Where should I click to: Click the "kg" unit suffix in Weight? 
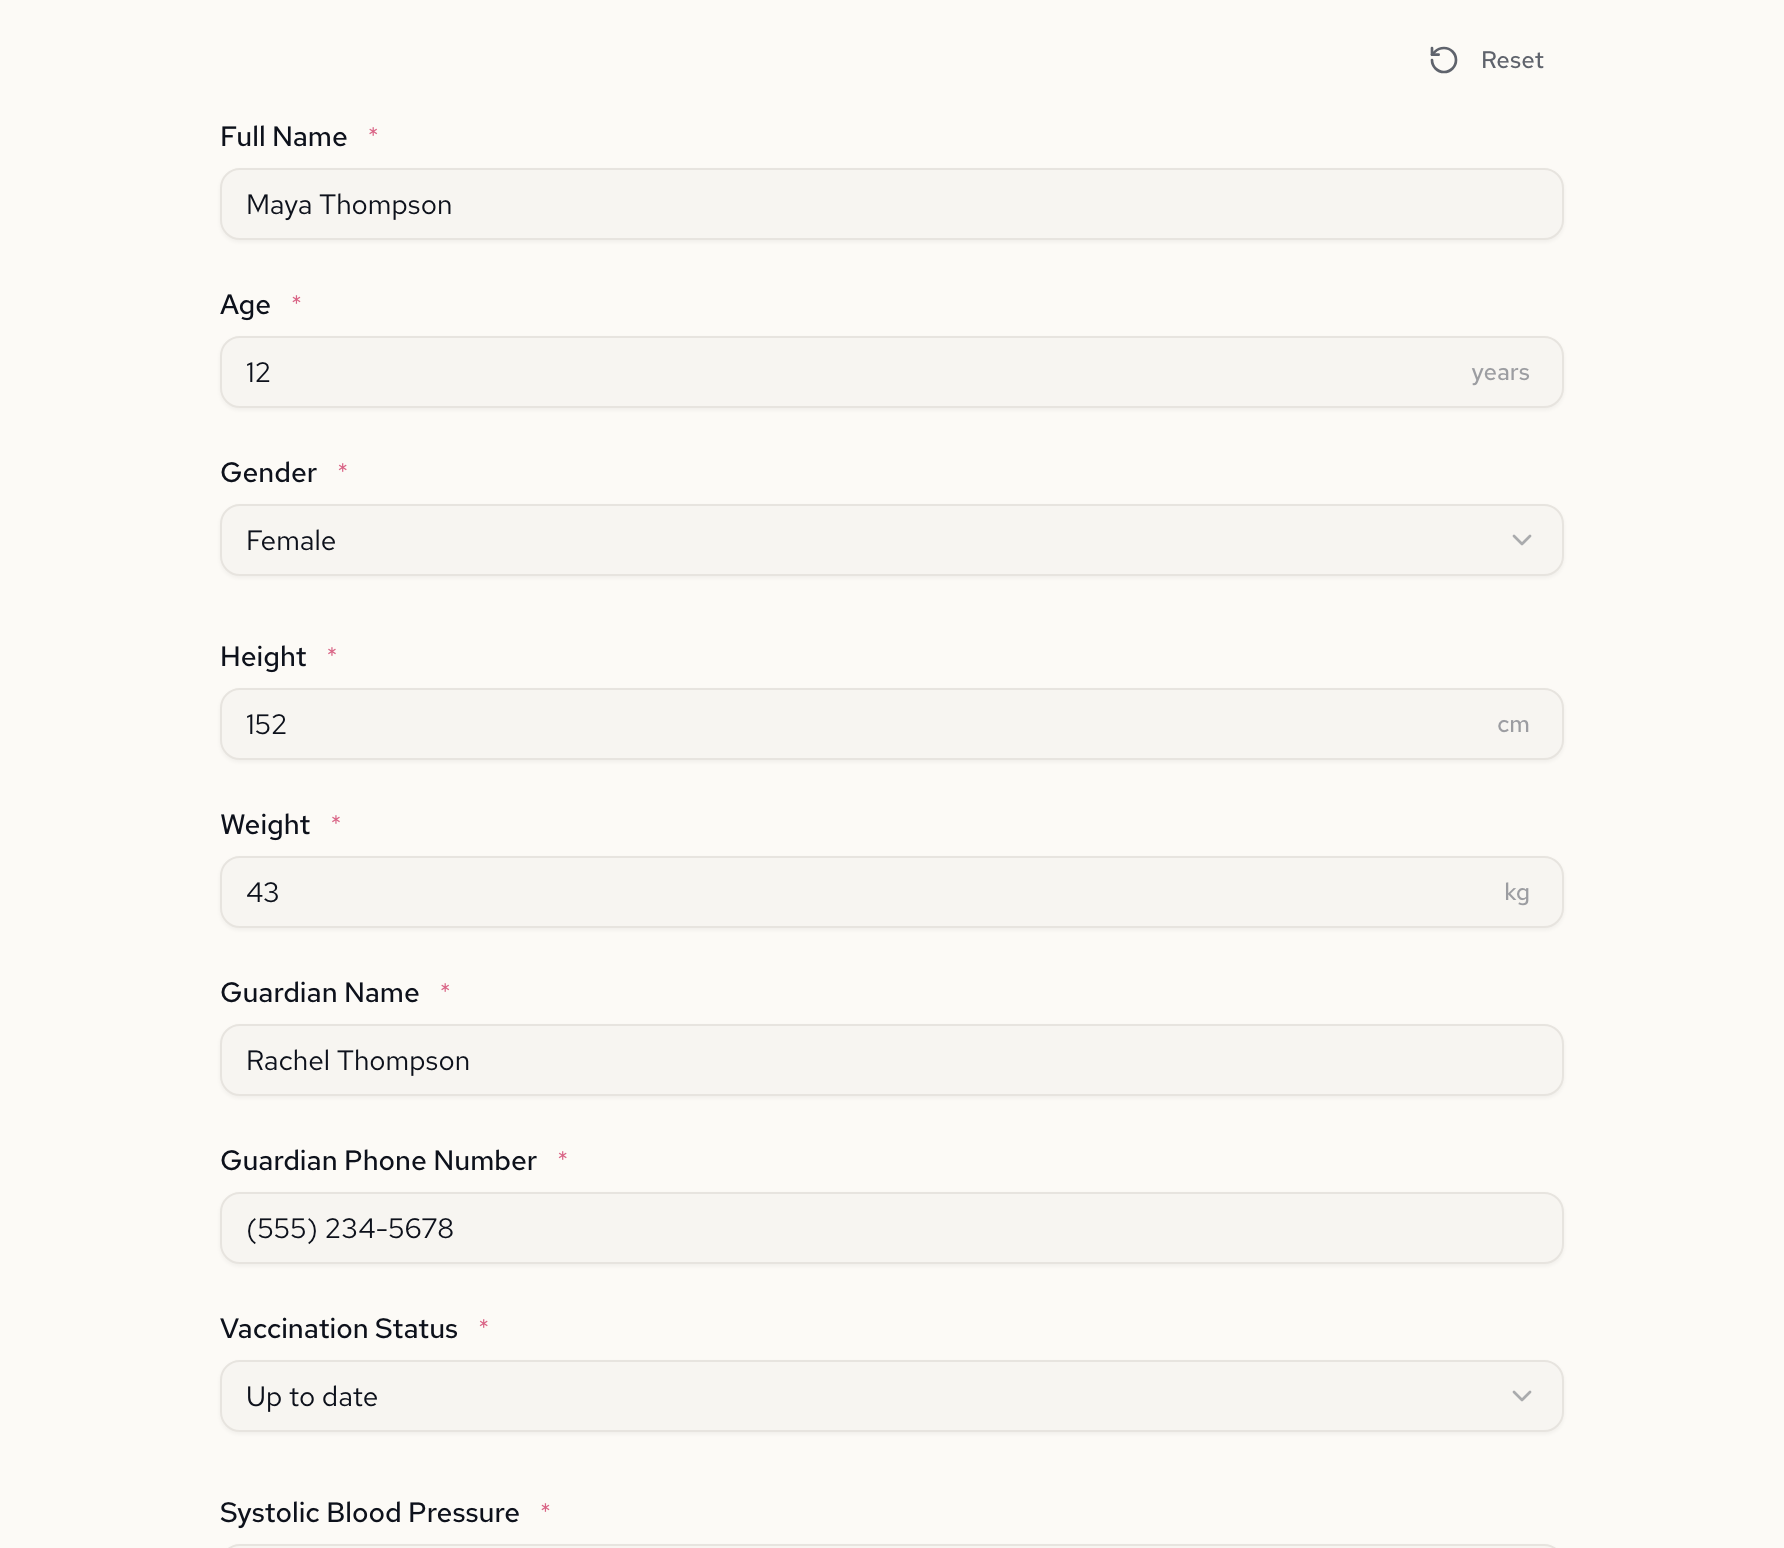coord(1516,893)
